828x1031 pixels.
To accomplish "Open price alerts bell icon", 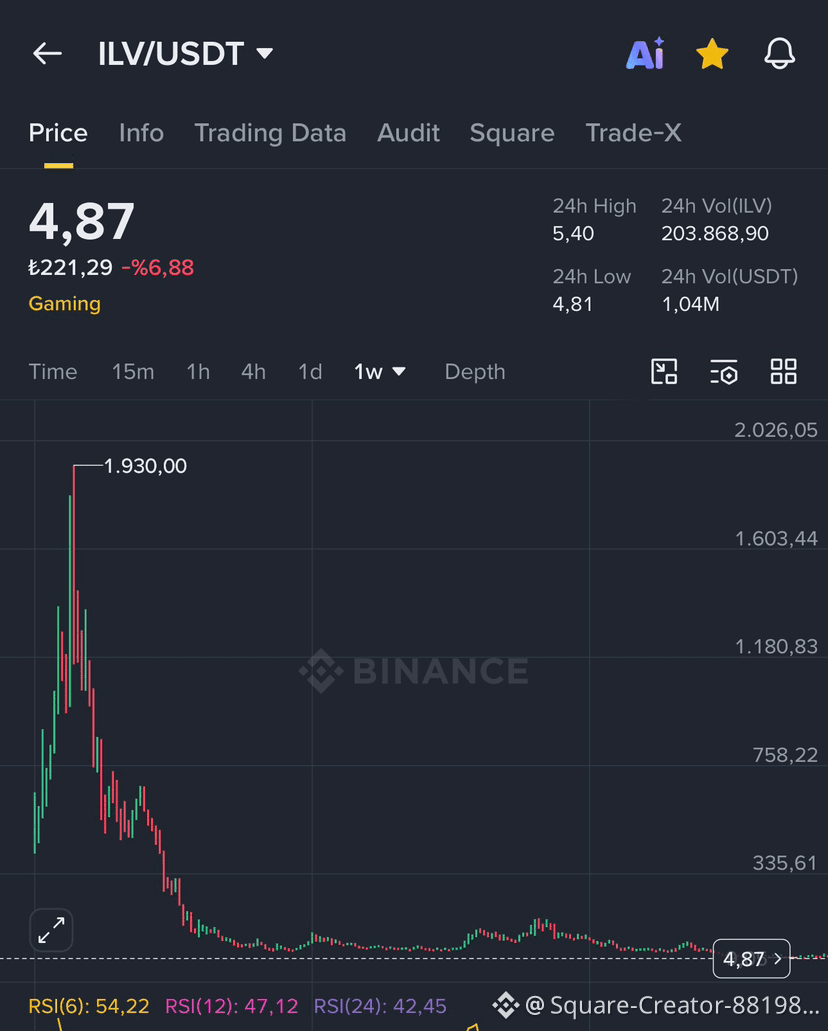I will [x=779, y=54].
